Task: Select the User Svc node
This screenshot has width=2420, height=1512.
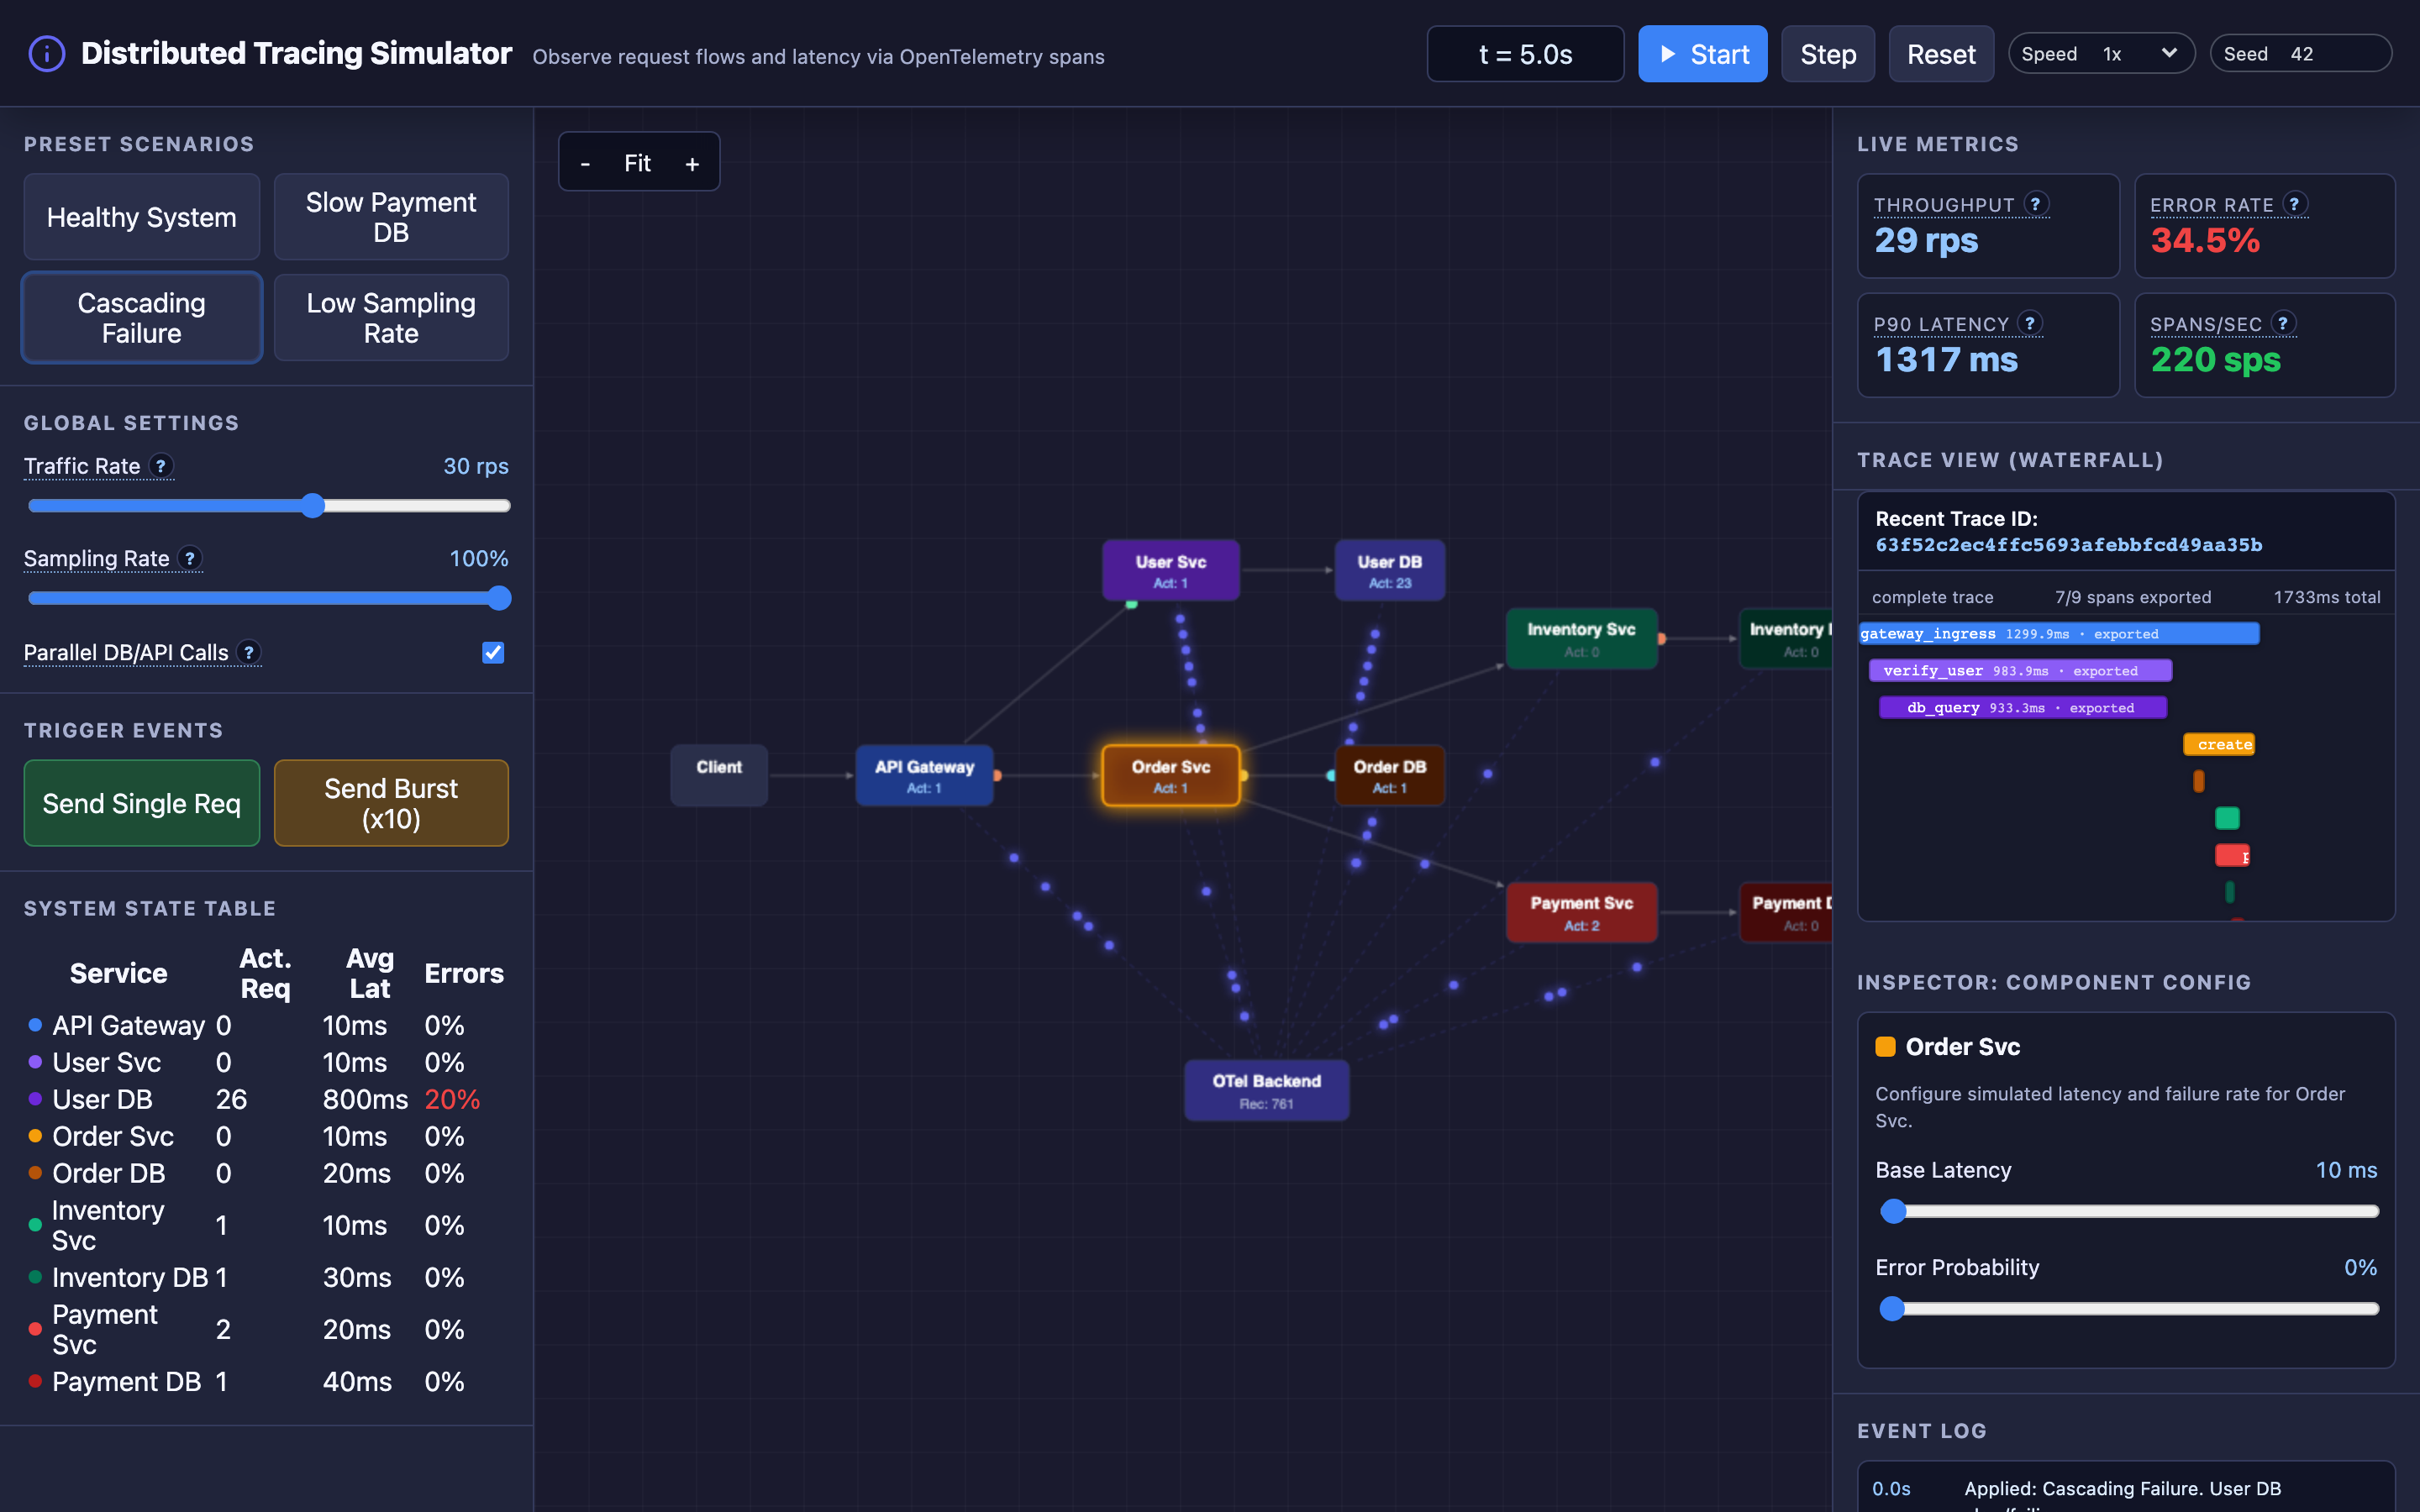Action: tap(1171, 570)
